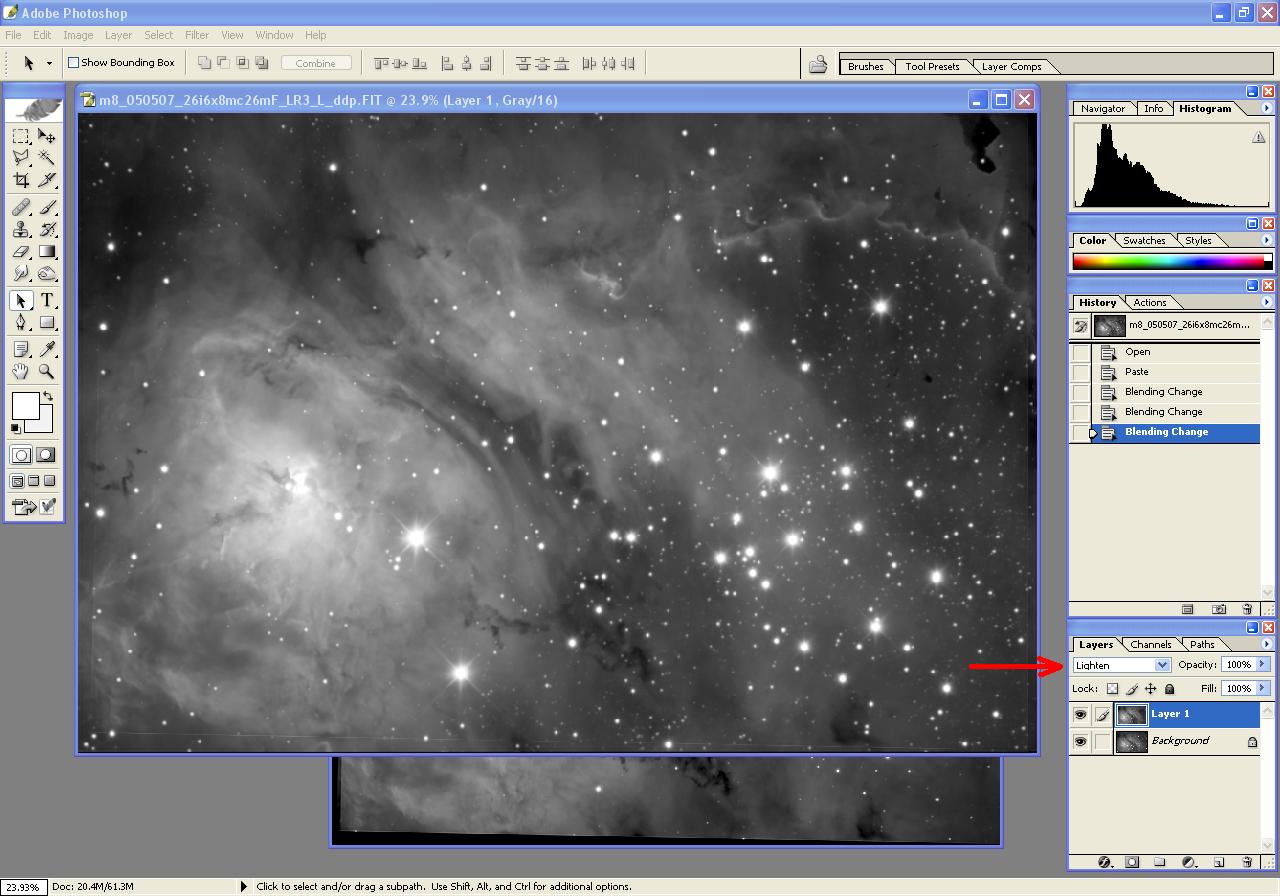Delete layer using Layers panel trash icon
This screenshot has width=1280, height=896.
coord(1247,862)
